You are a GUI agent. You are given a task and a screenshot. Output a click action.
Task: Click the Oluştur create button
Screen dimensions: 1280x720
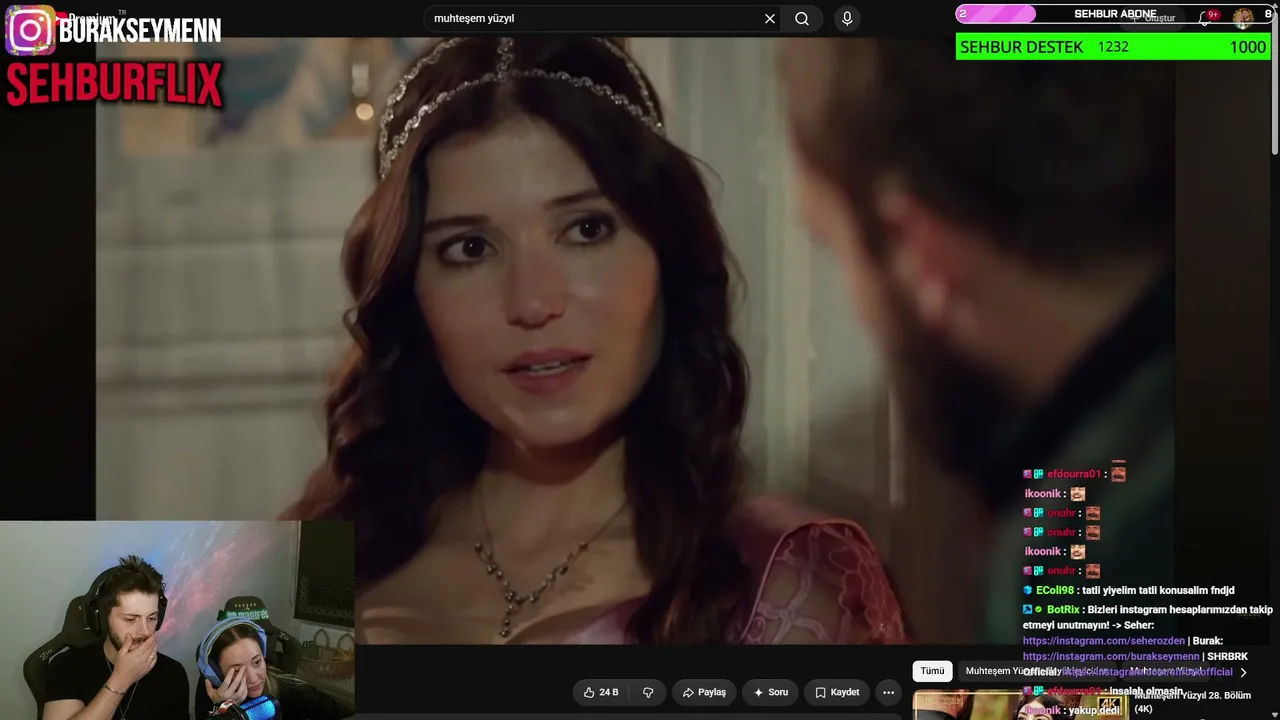(x=1155, y=17)
